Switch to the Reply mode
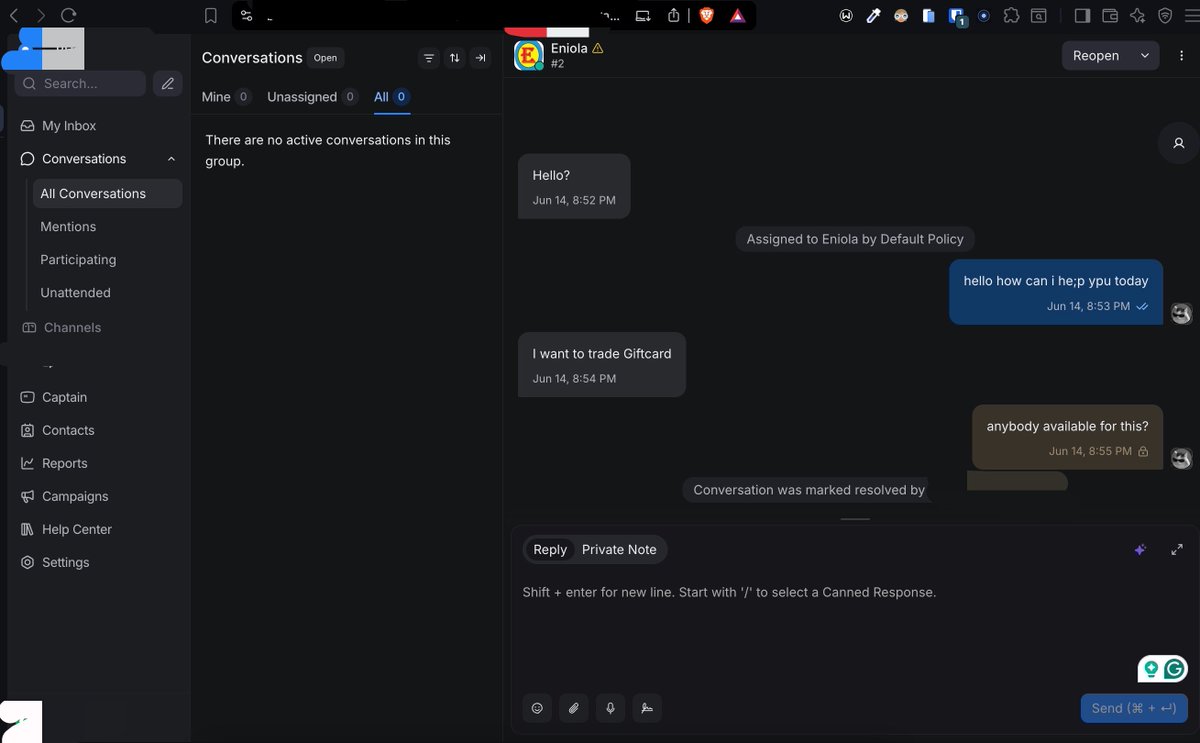The image size is (1200, 743). click(550, 549)
